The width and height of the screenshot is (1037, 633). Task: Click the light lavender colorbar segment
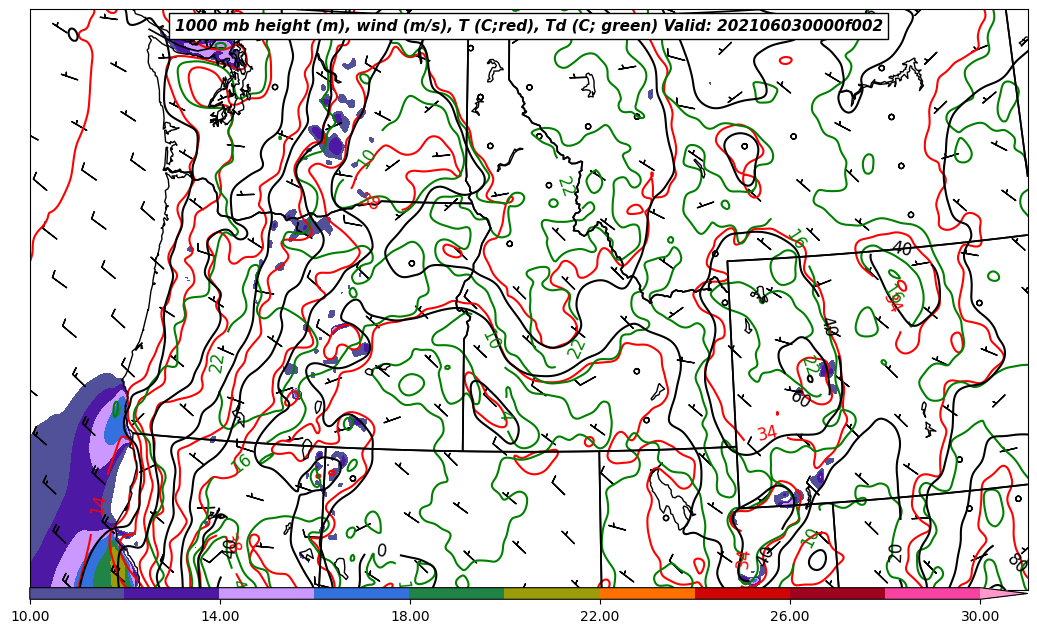(267, 594)
